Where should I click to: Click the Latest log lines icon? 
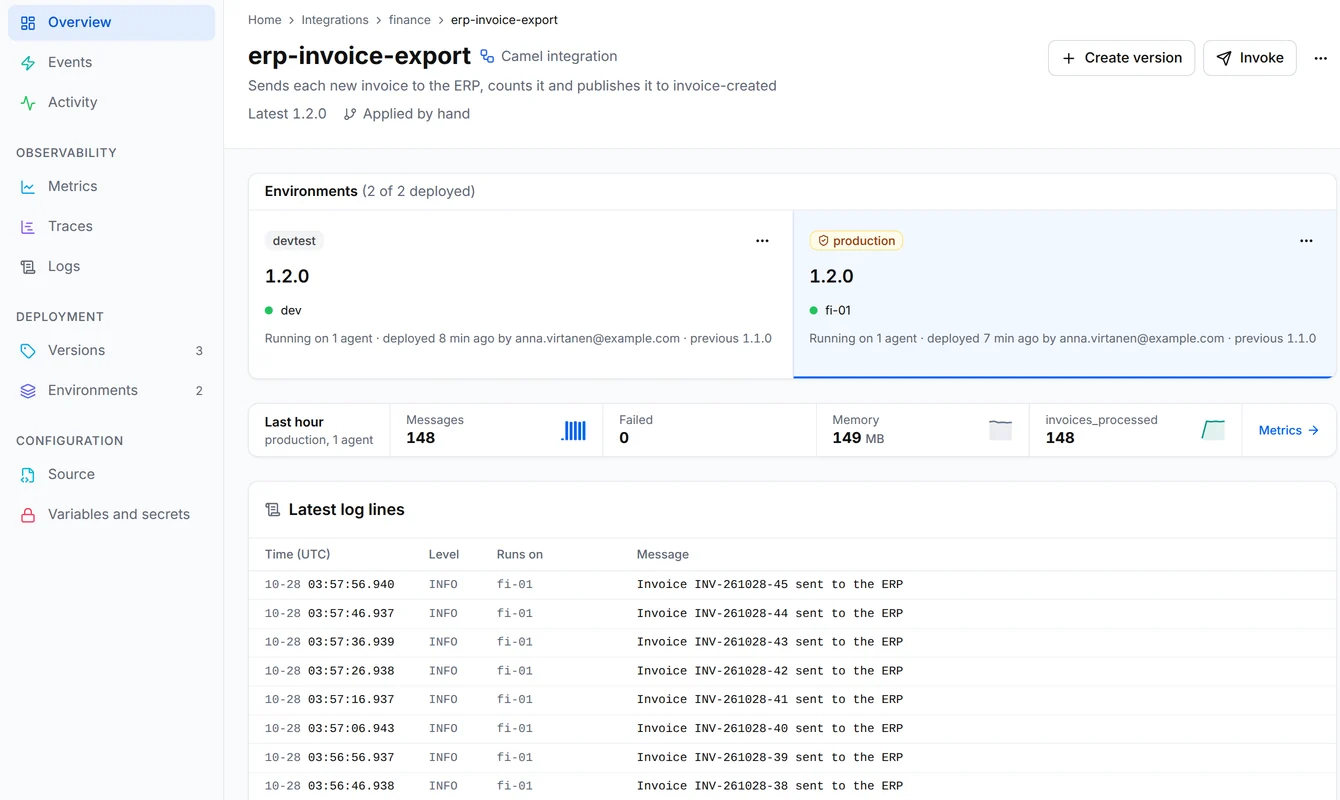click(x=272, y=510)
